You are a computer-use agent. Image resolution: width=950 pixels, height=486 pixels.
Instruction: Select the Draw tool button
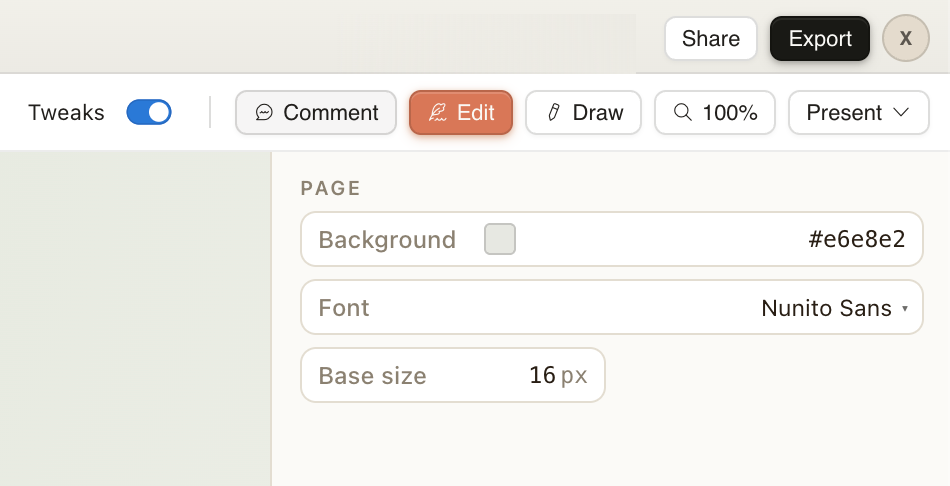pos(583,113)
